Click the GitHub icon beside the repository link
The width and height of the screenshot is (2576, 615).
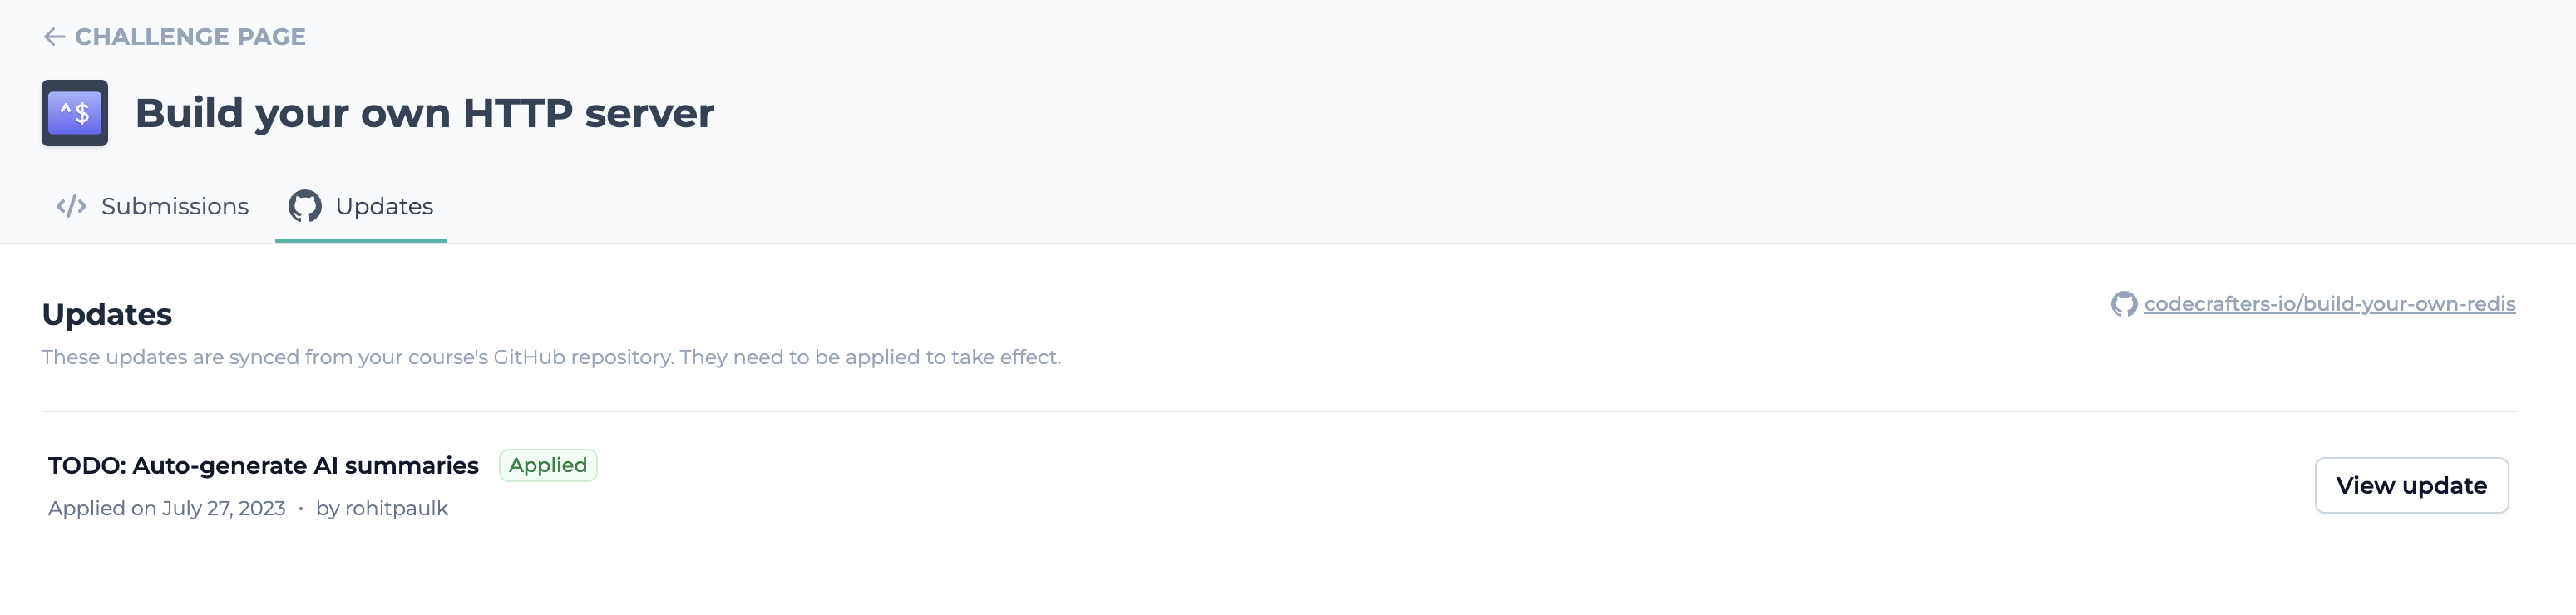2124,304
